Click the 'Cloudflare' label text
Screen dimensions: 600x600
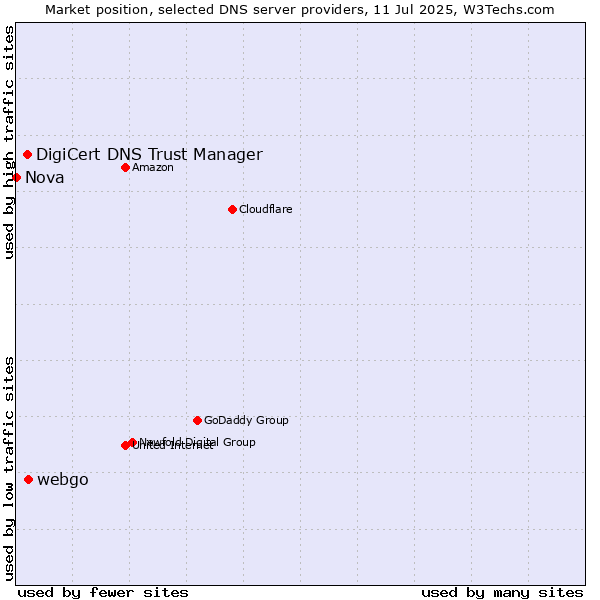266,209
